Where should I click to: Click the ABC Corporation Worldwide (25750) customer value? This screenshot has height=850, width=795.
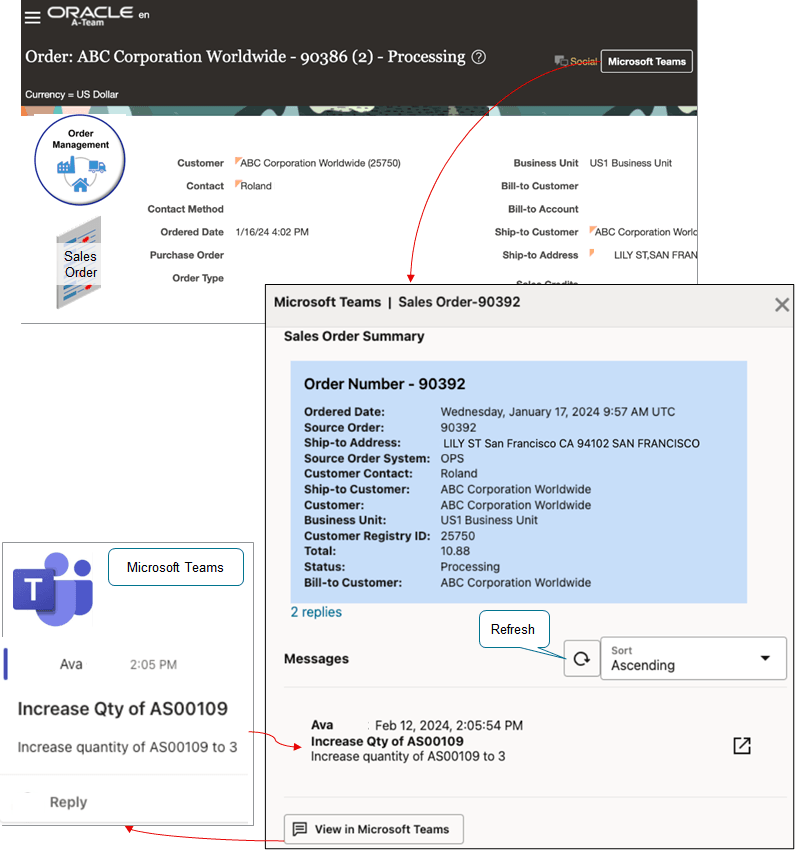pyautogui.click(x=320, y=163)
